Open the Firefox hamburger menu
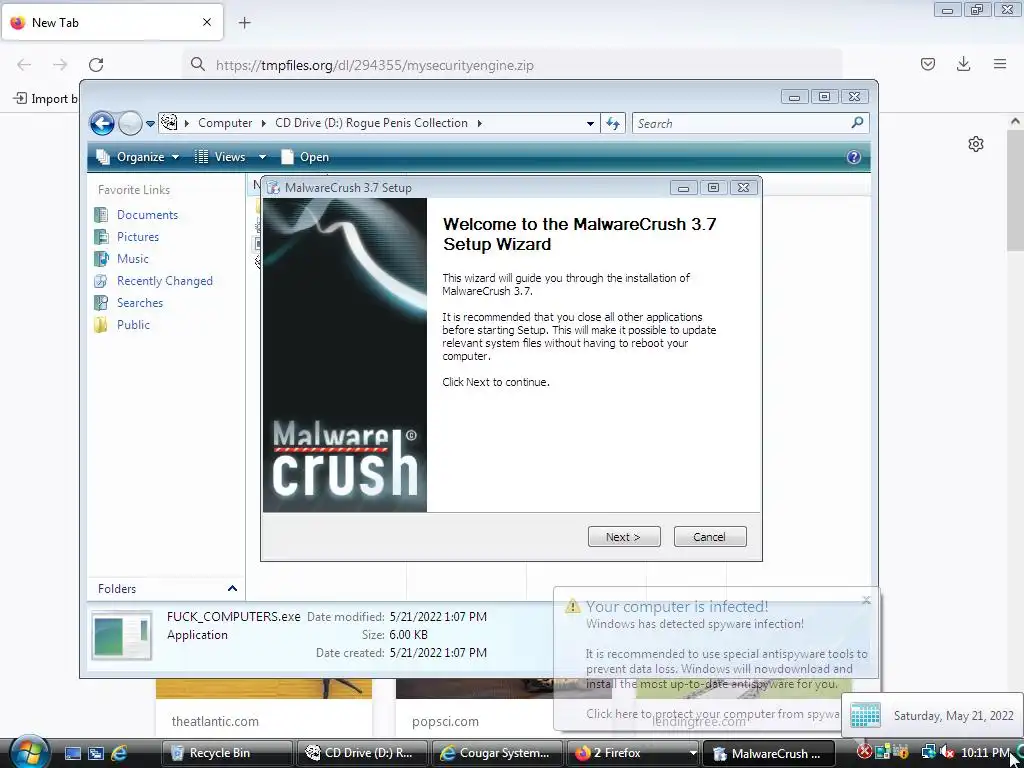The image size is (1024, 768). (1000, 64)
